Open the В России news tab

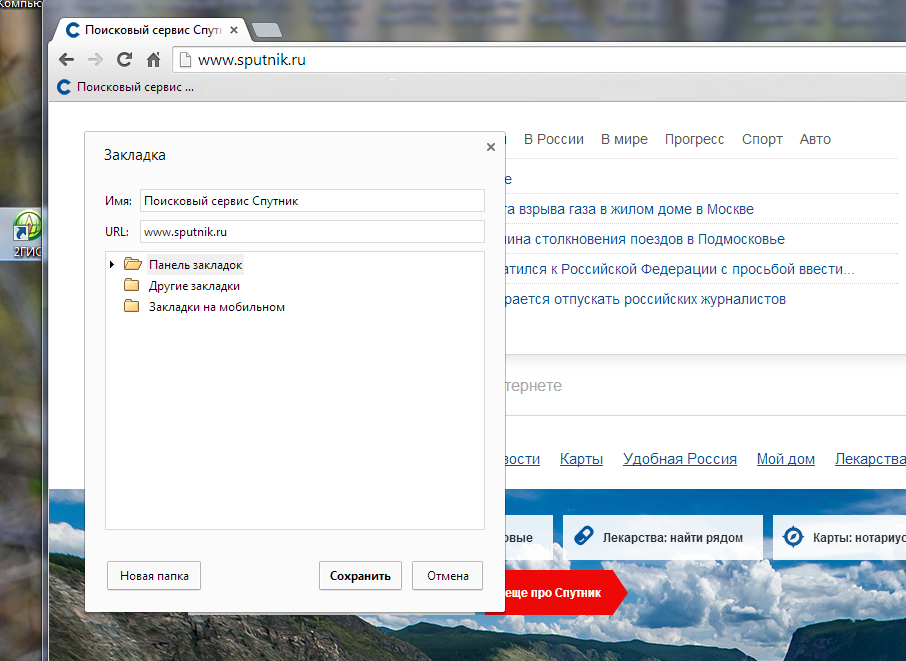554,139
